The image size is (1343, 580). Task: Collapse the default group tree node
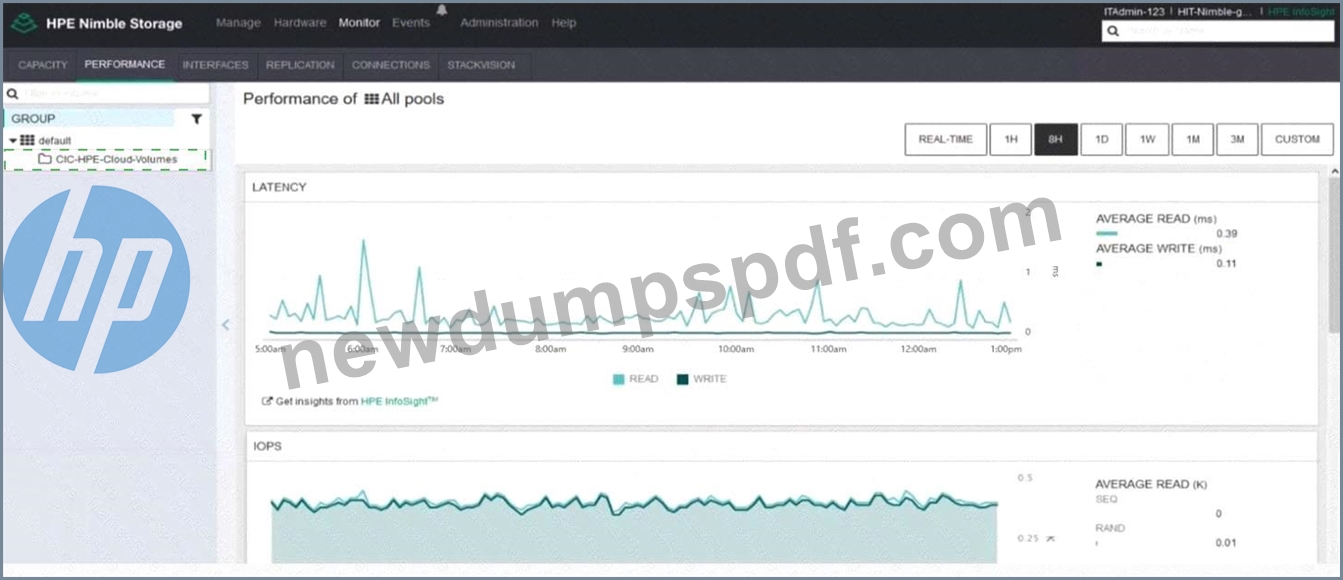click(x=13, y=140)
